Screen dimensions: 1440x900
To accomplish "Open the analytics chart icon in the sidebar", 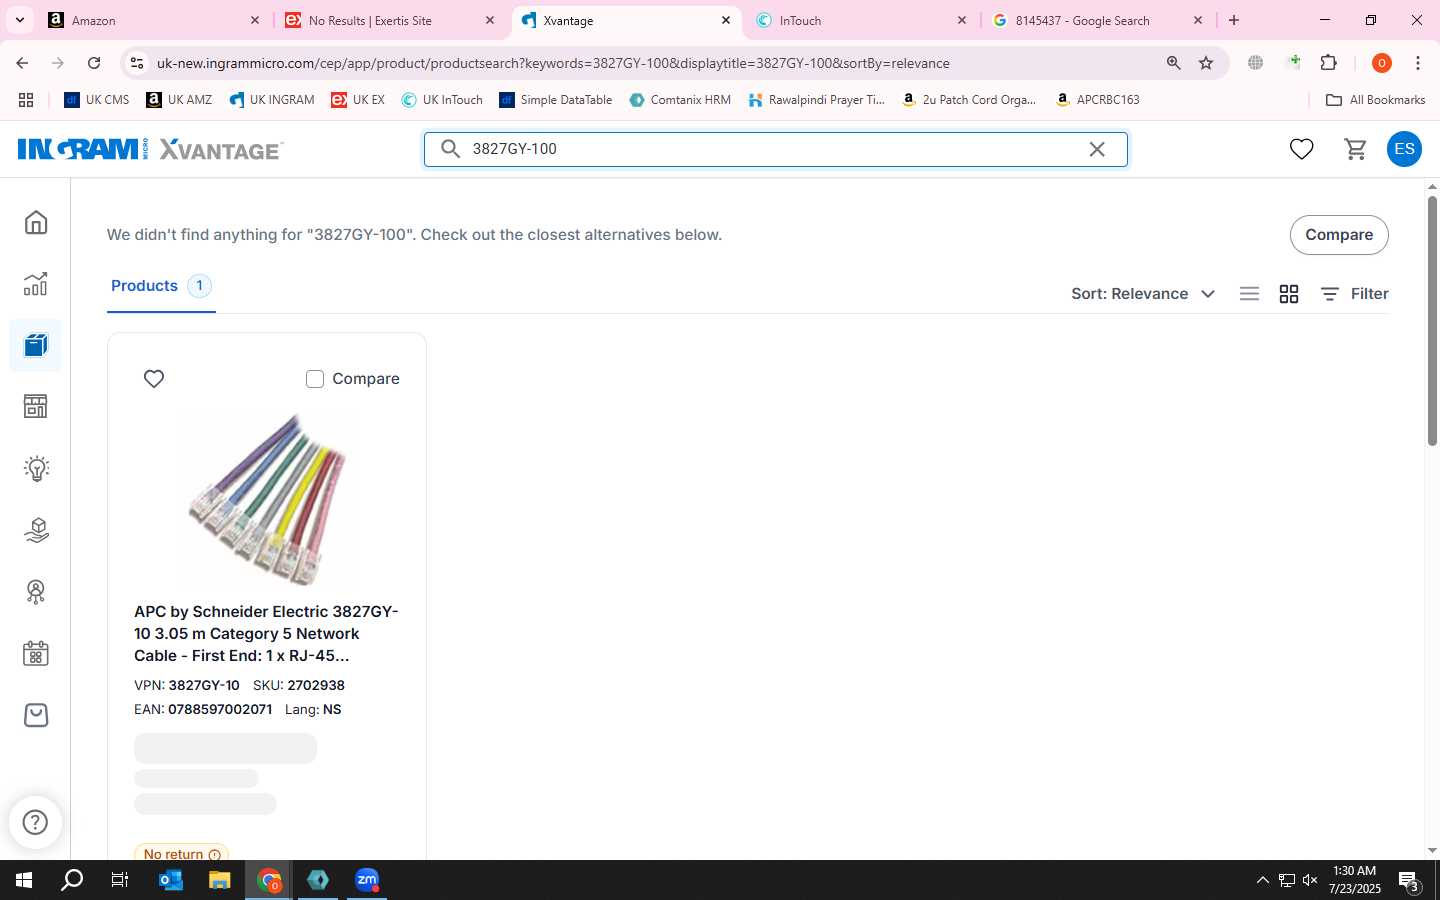I will tap(36, 284).
